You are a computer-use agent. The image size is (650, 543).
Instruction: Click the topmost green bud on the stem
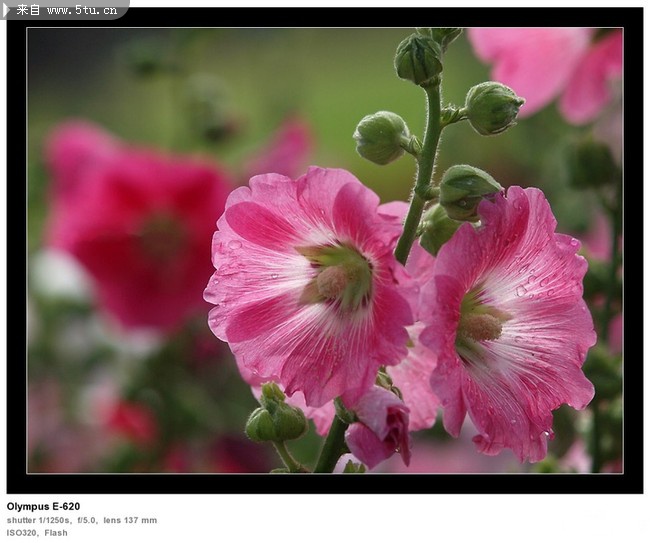click(x=419, y=58)
